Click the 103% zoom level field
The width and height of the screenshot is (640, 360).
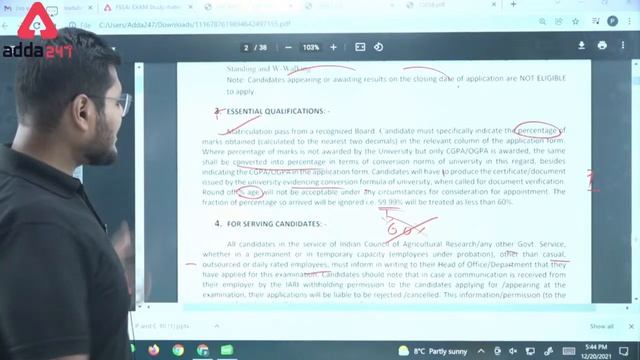311,47
